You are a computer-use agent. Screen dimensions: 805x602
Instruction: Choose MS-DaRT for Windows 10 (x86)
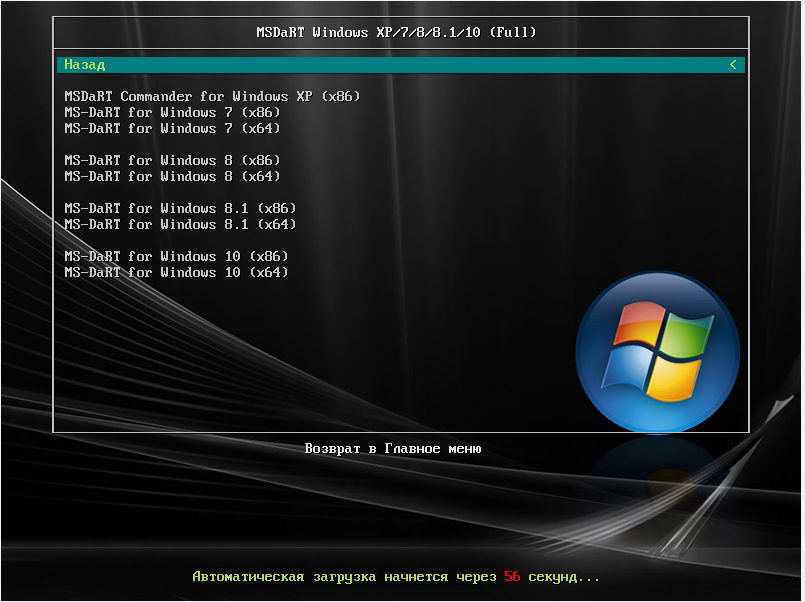coord(176,257)
